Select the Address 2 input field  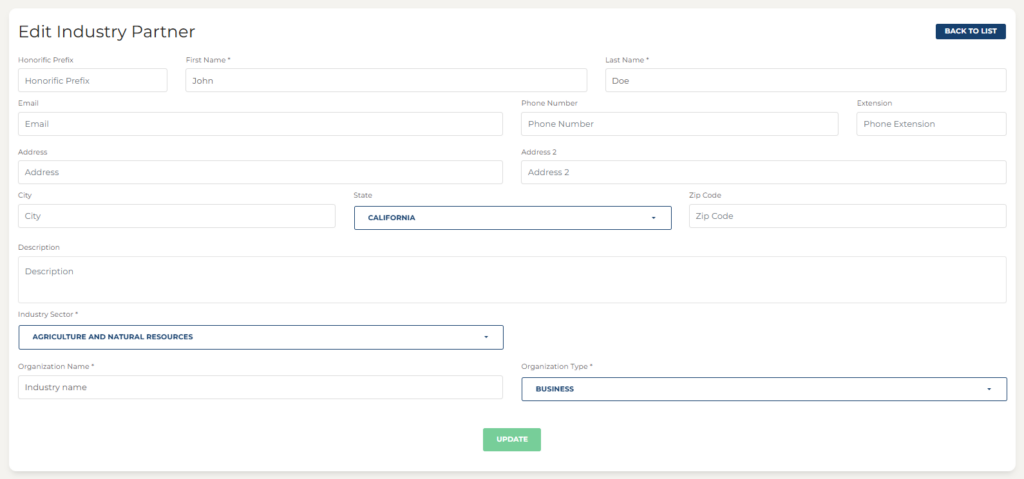click(763, 173)
